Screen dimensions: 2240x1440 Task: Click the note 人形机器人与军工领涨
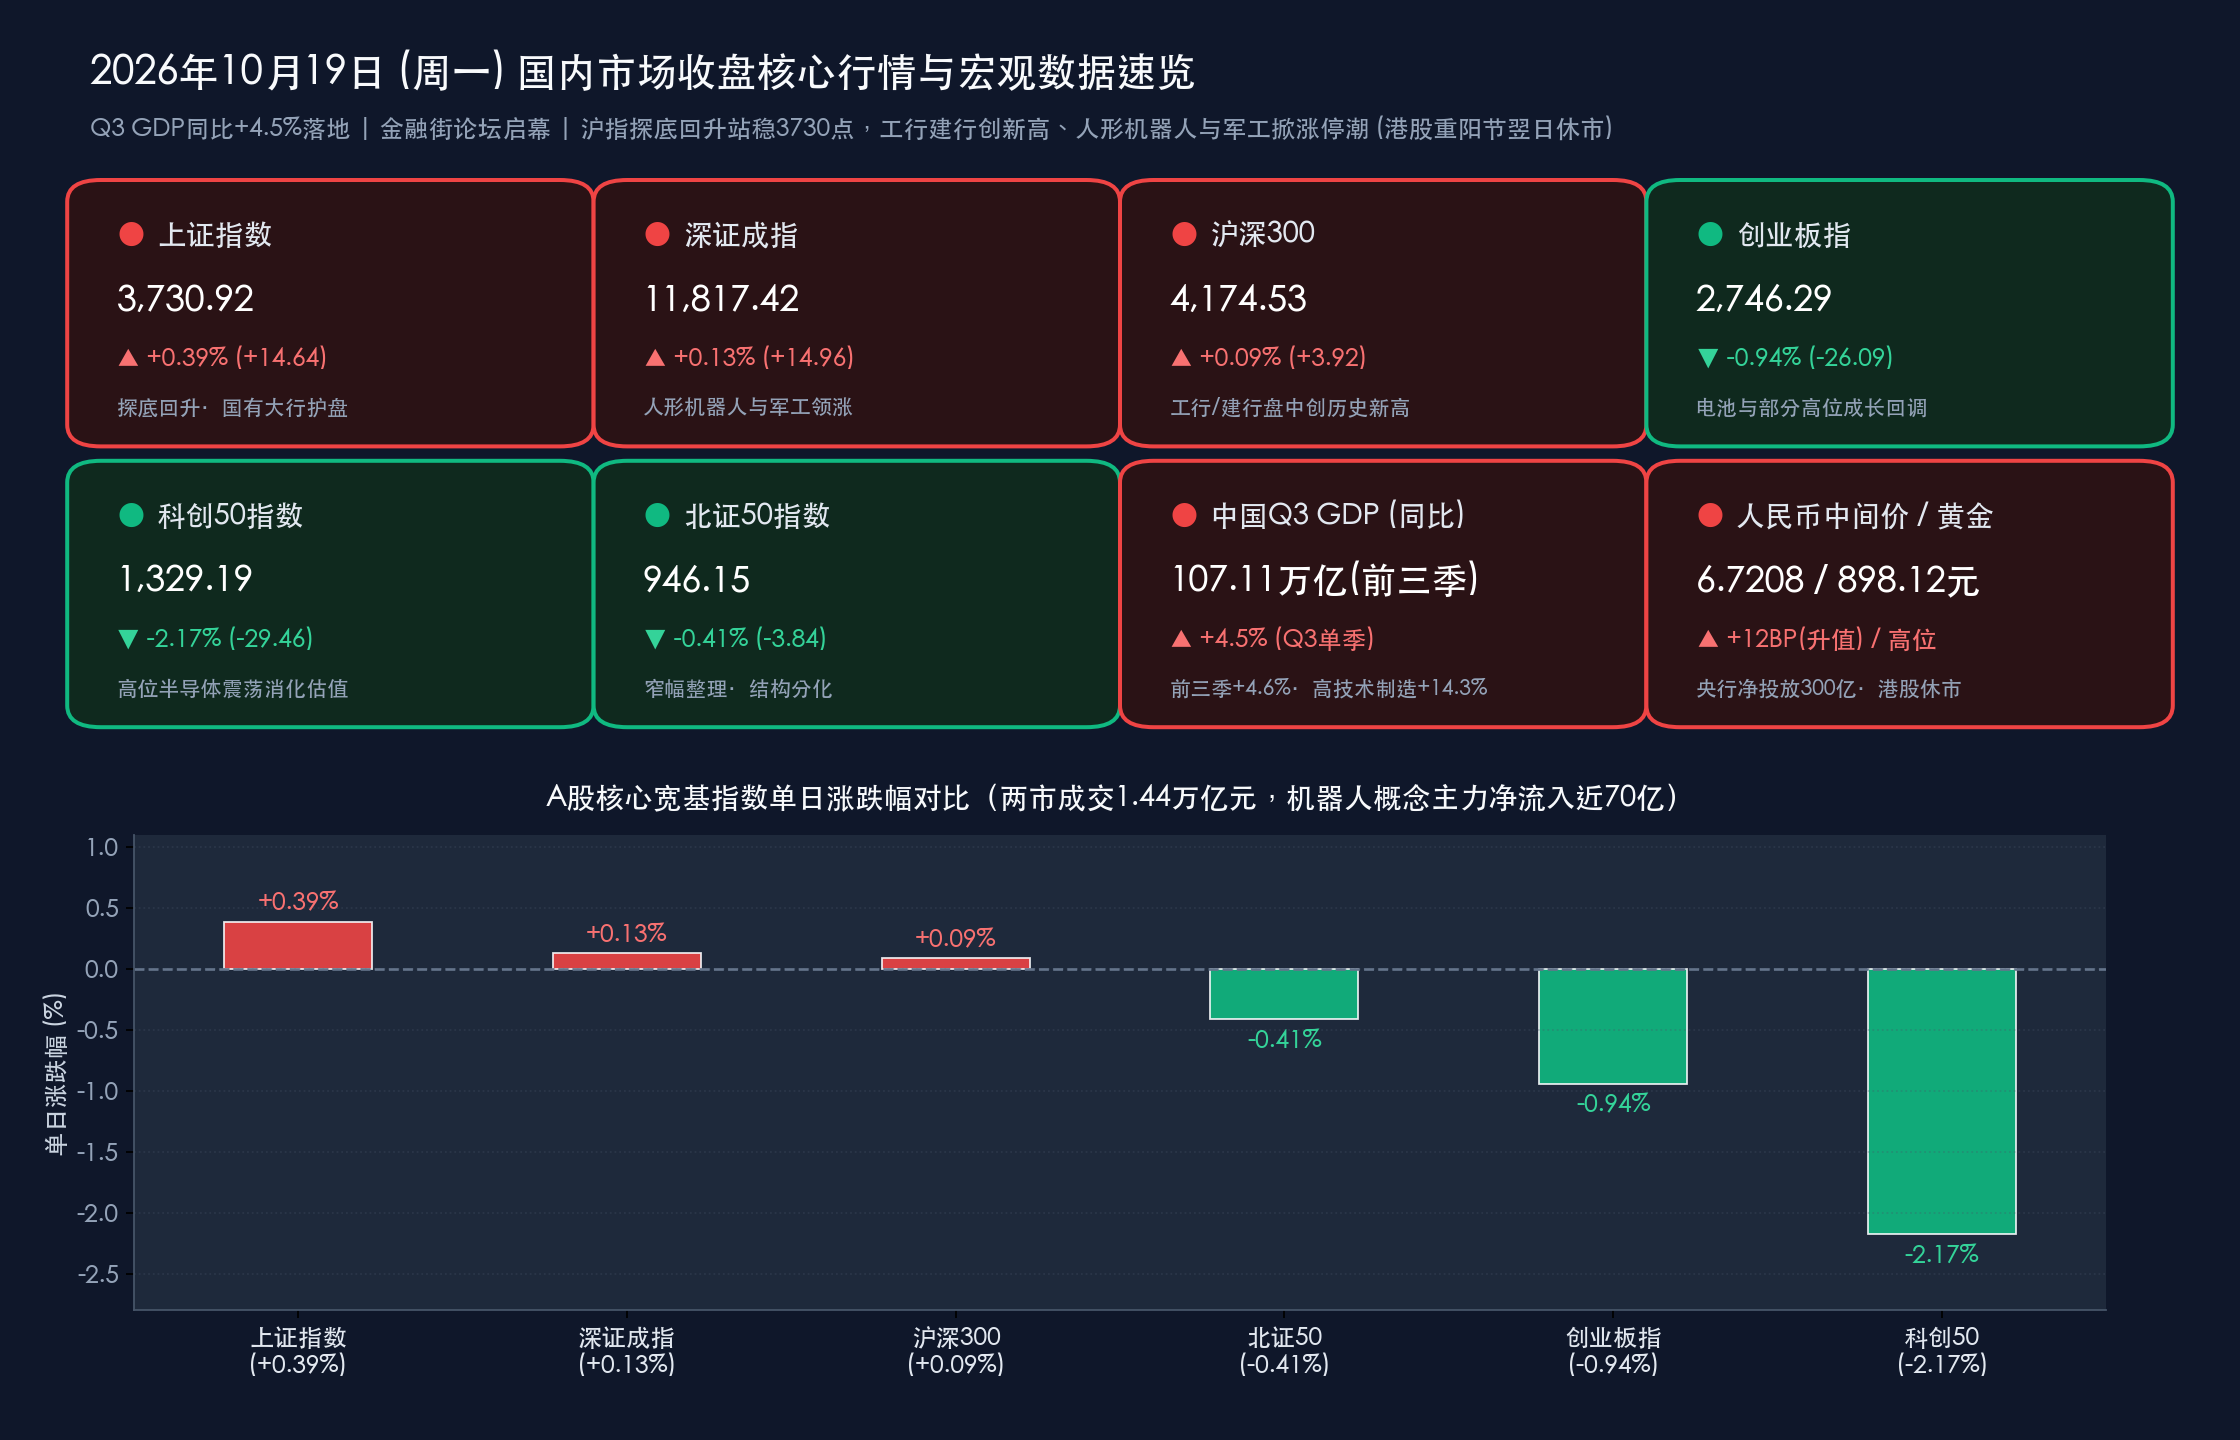[x=748, y=407]
